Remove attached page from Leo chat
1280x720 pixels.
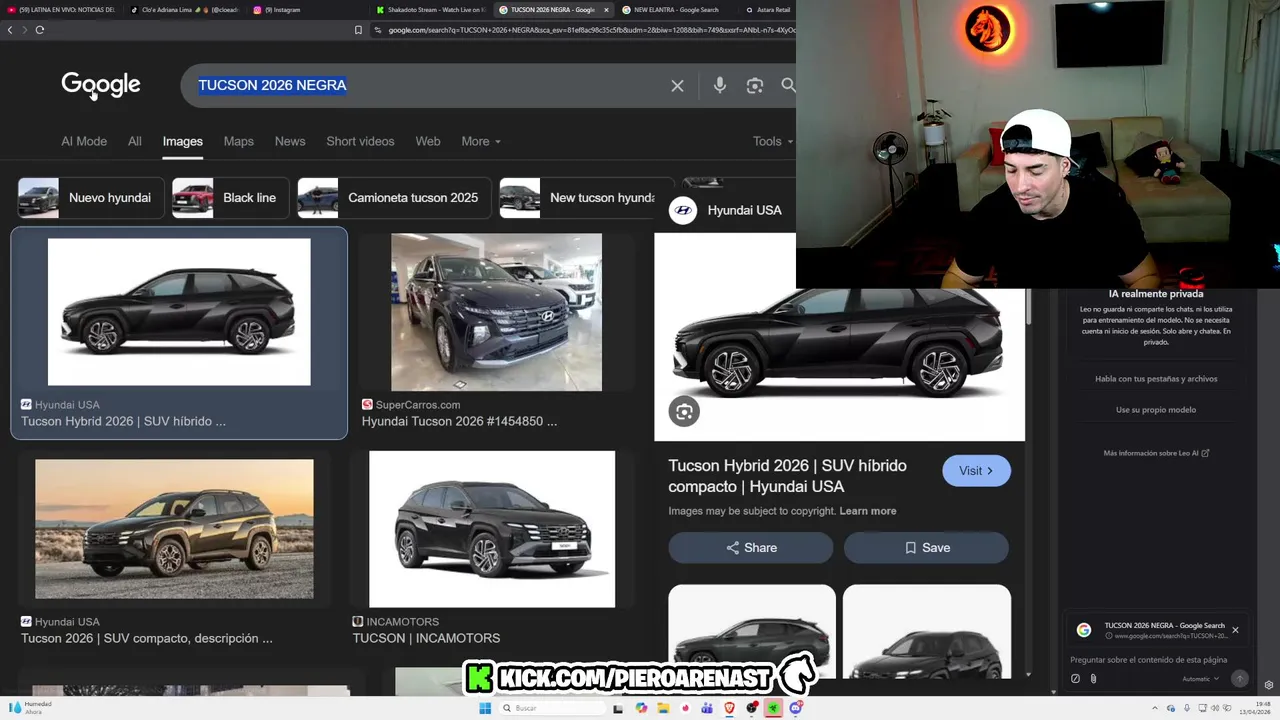1235,630
